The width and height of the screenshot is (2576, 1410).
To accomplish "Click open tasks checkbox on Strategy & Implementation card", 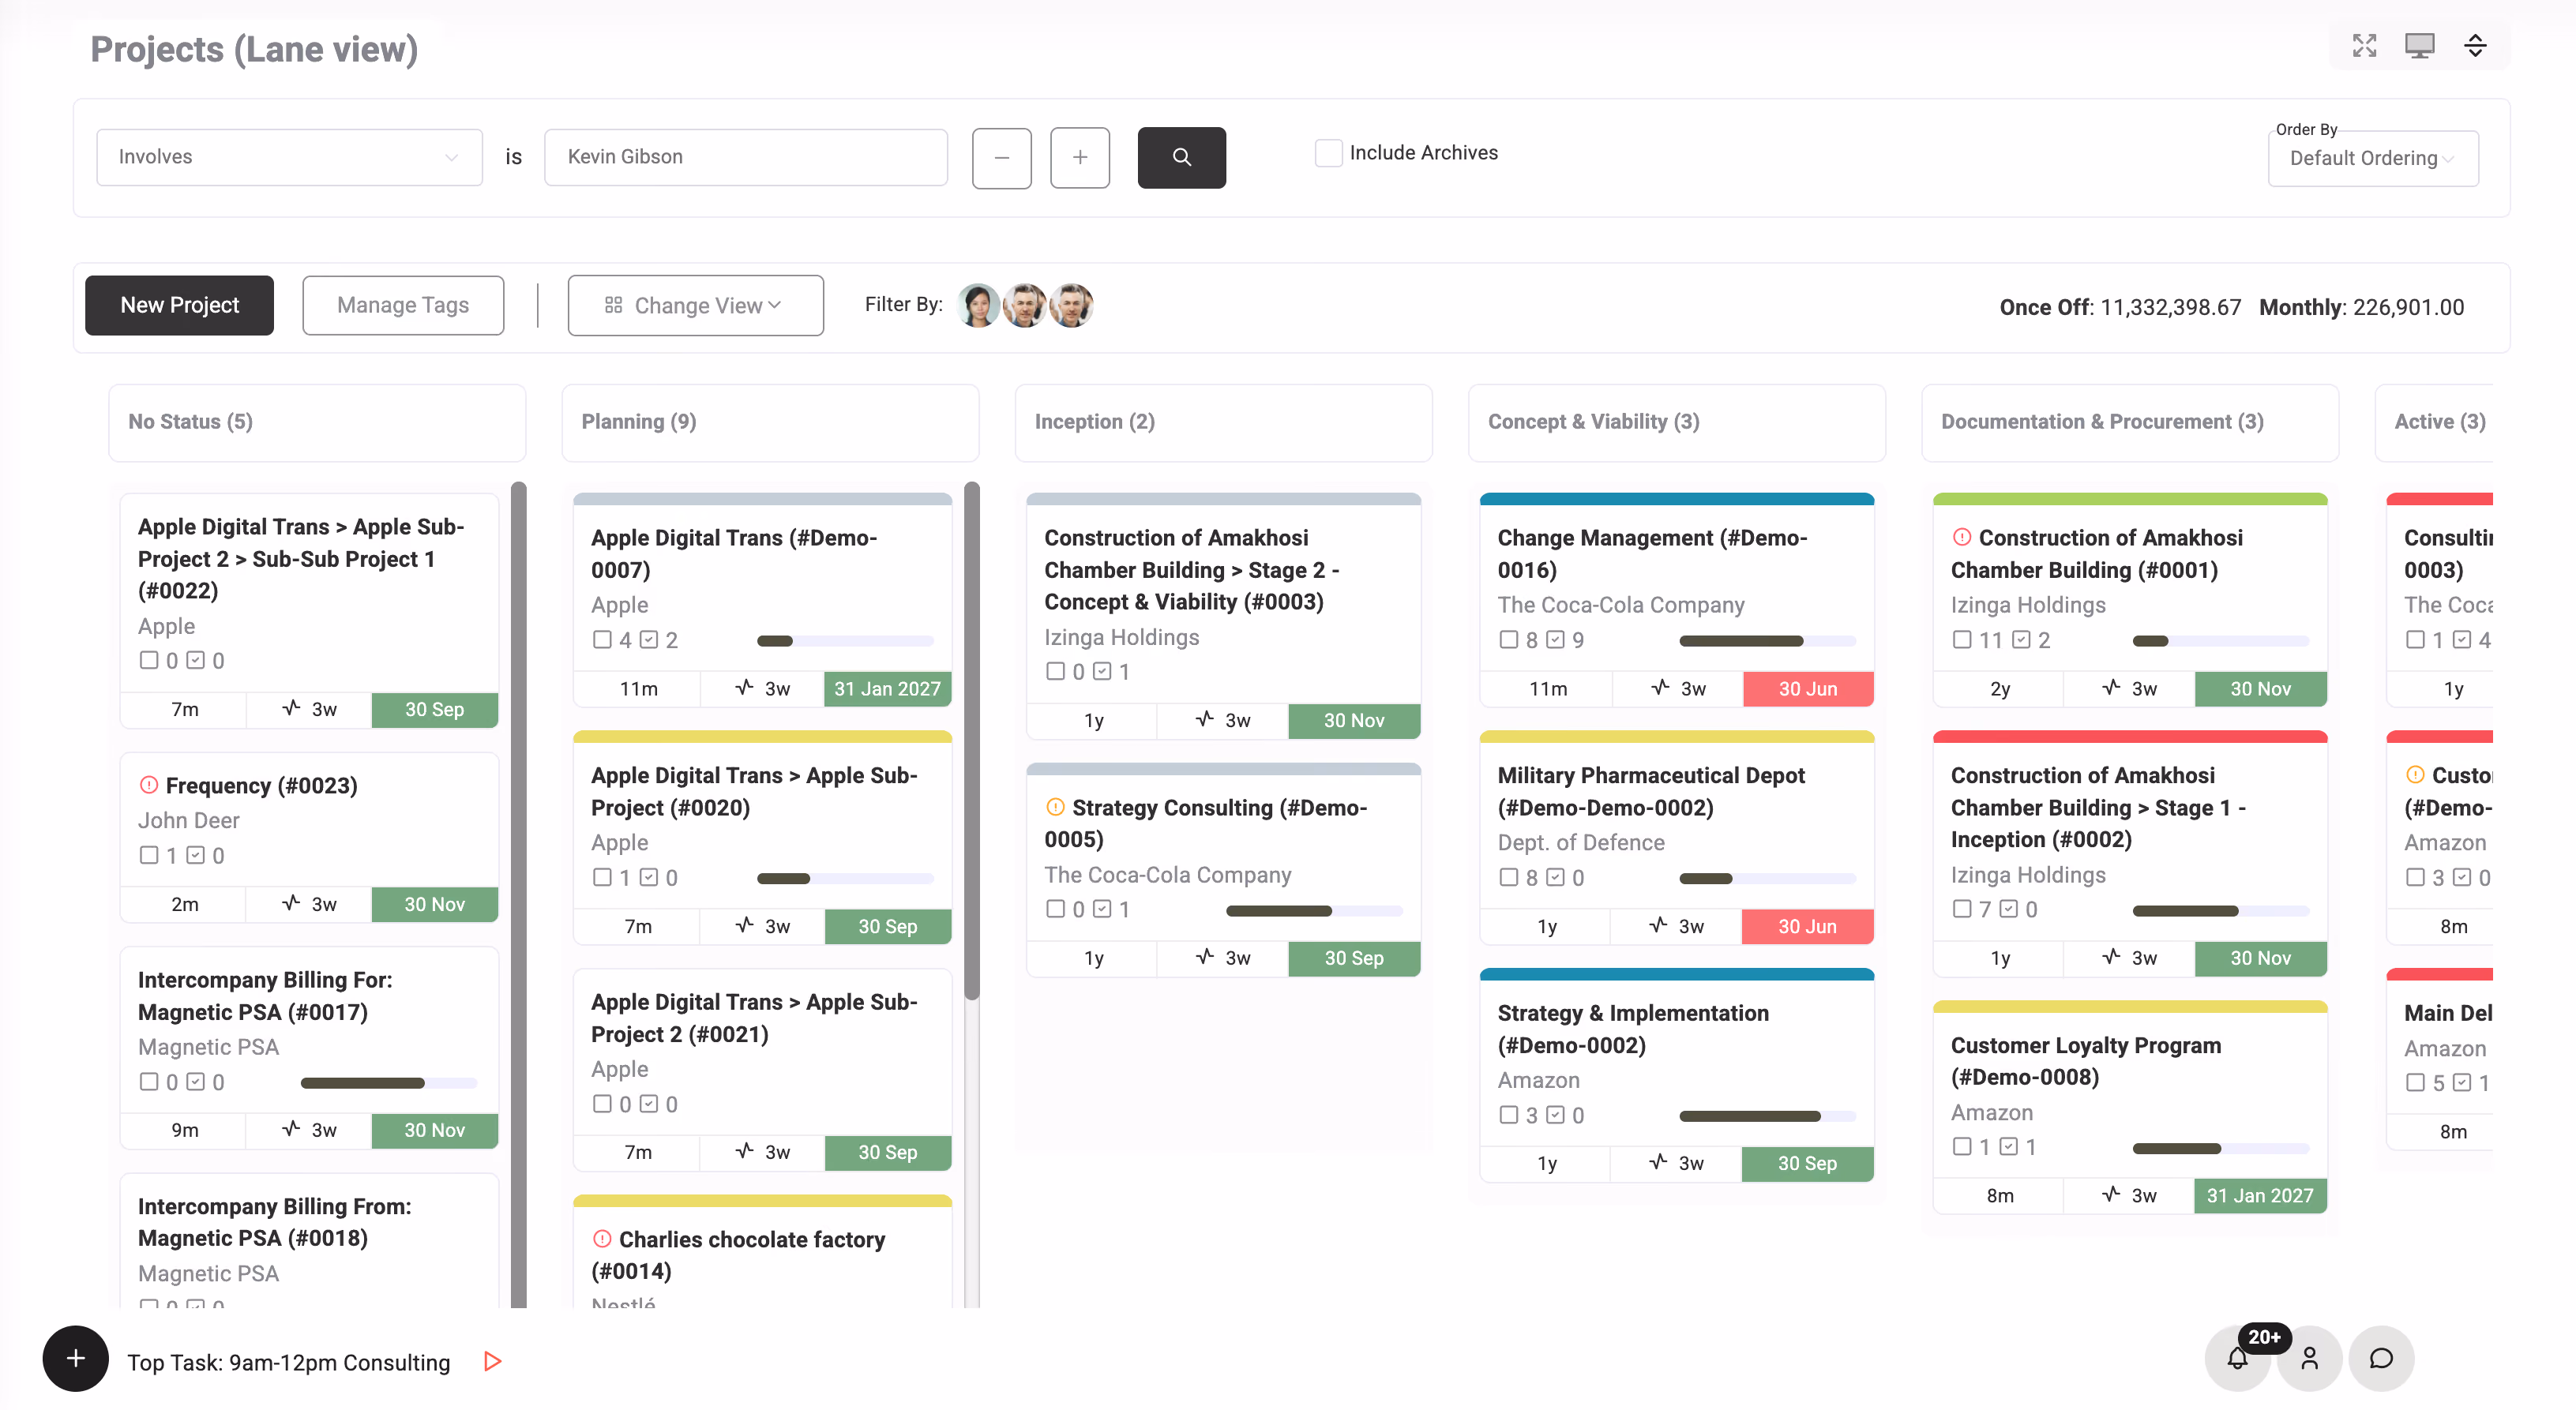I will click(1509, 1114).
